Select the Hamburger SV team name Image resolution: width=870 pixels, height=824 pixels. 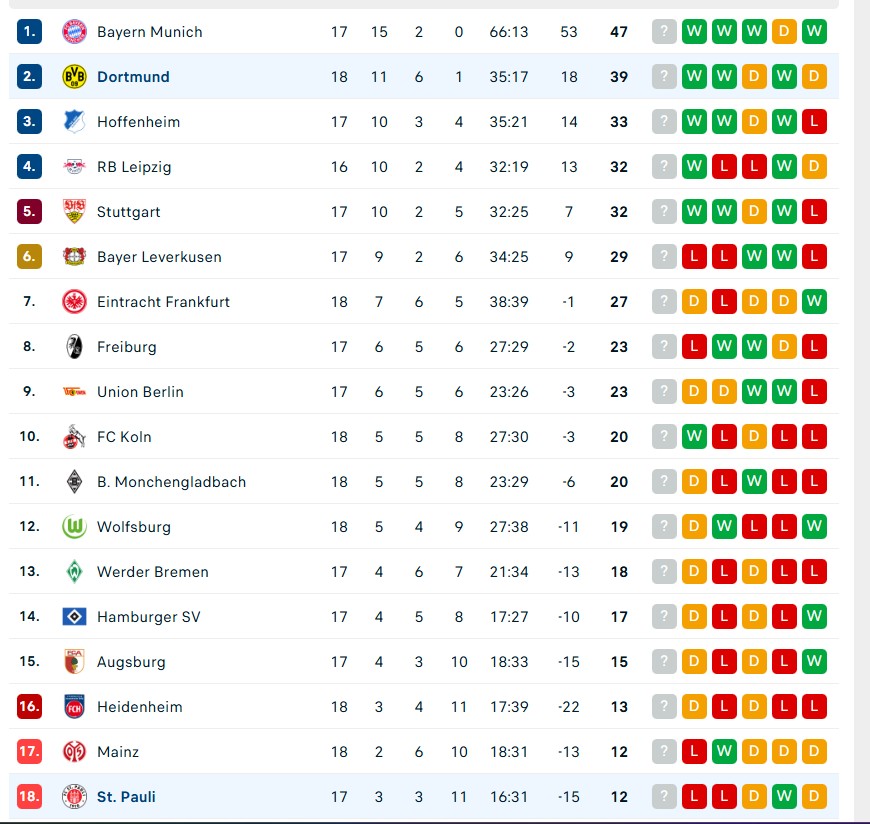pyautogui.click(x=148, y=617)
